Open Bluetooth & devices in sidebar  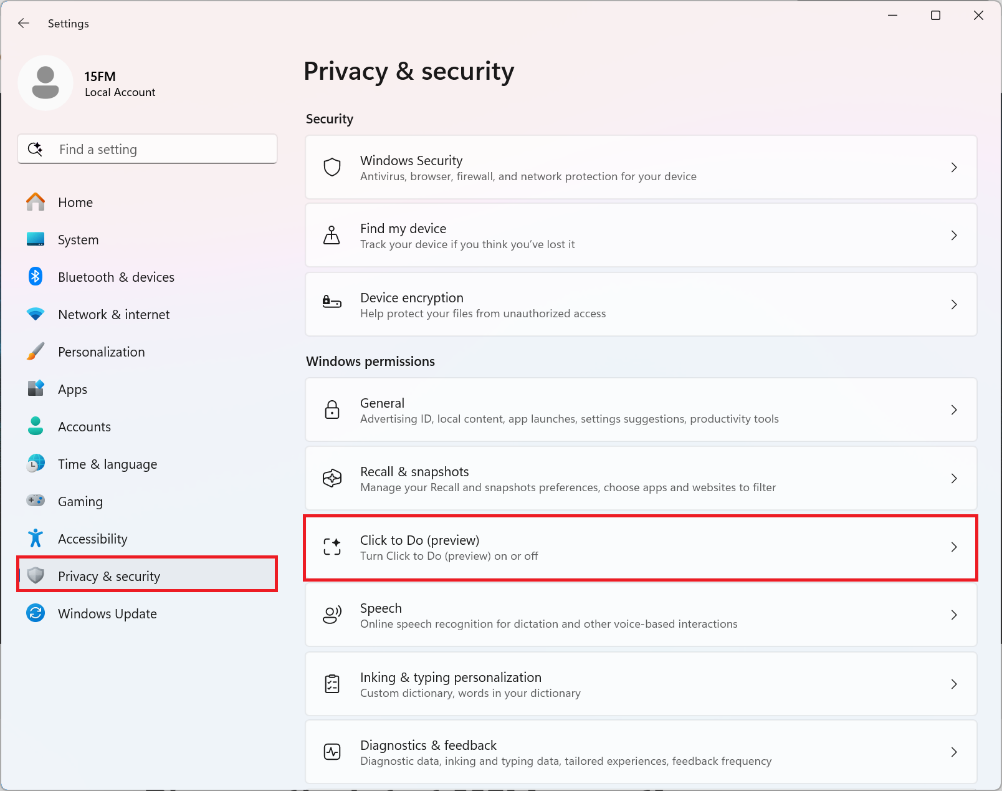(x=116, y=277)
